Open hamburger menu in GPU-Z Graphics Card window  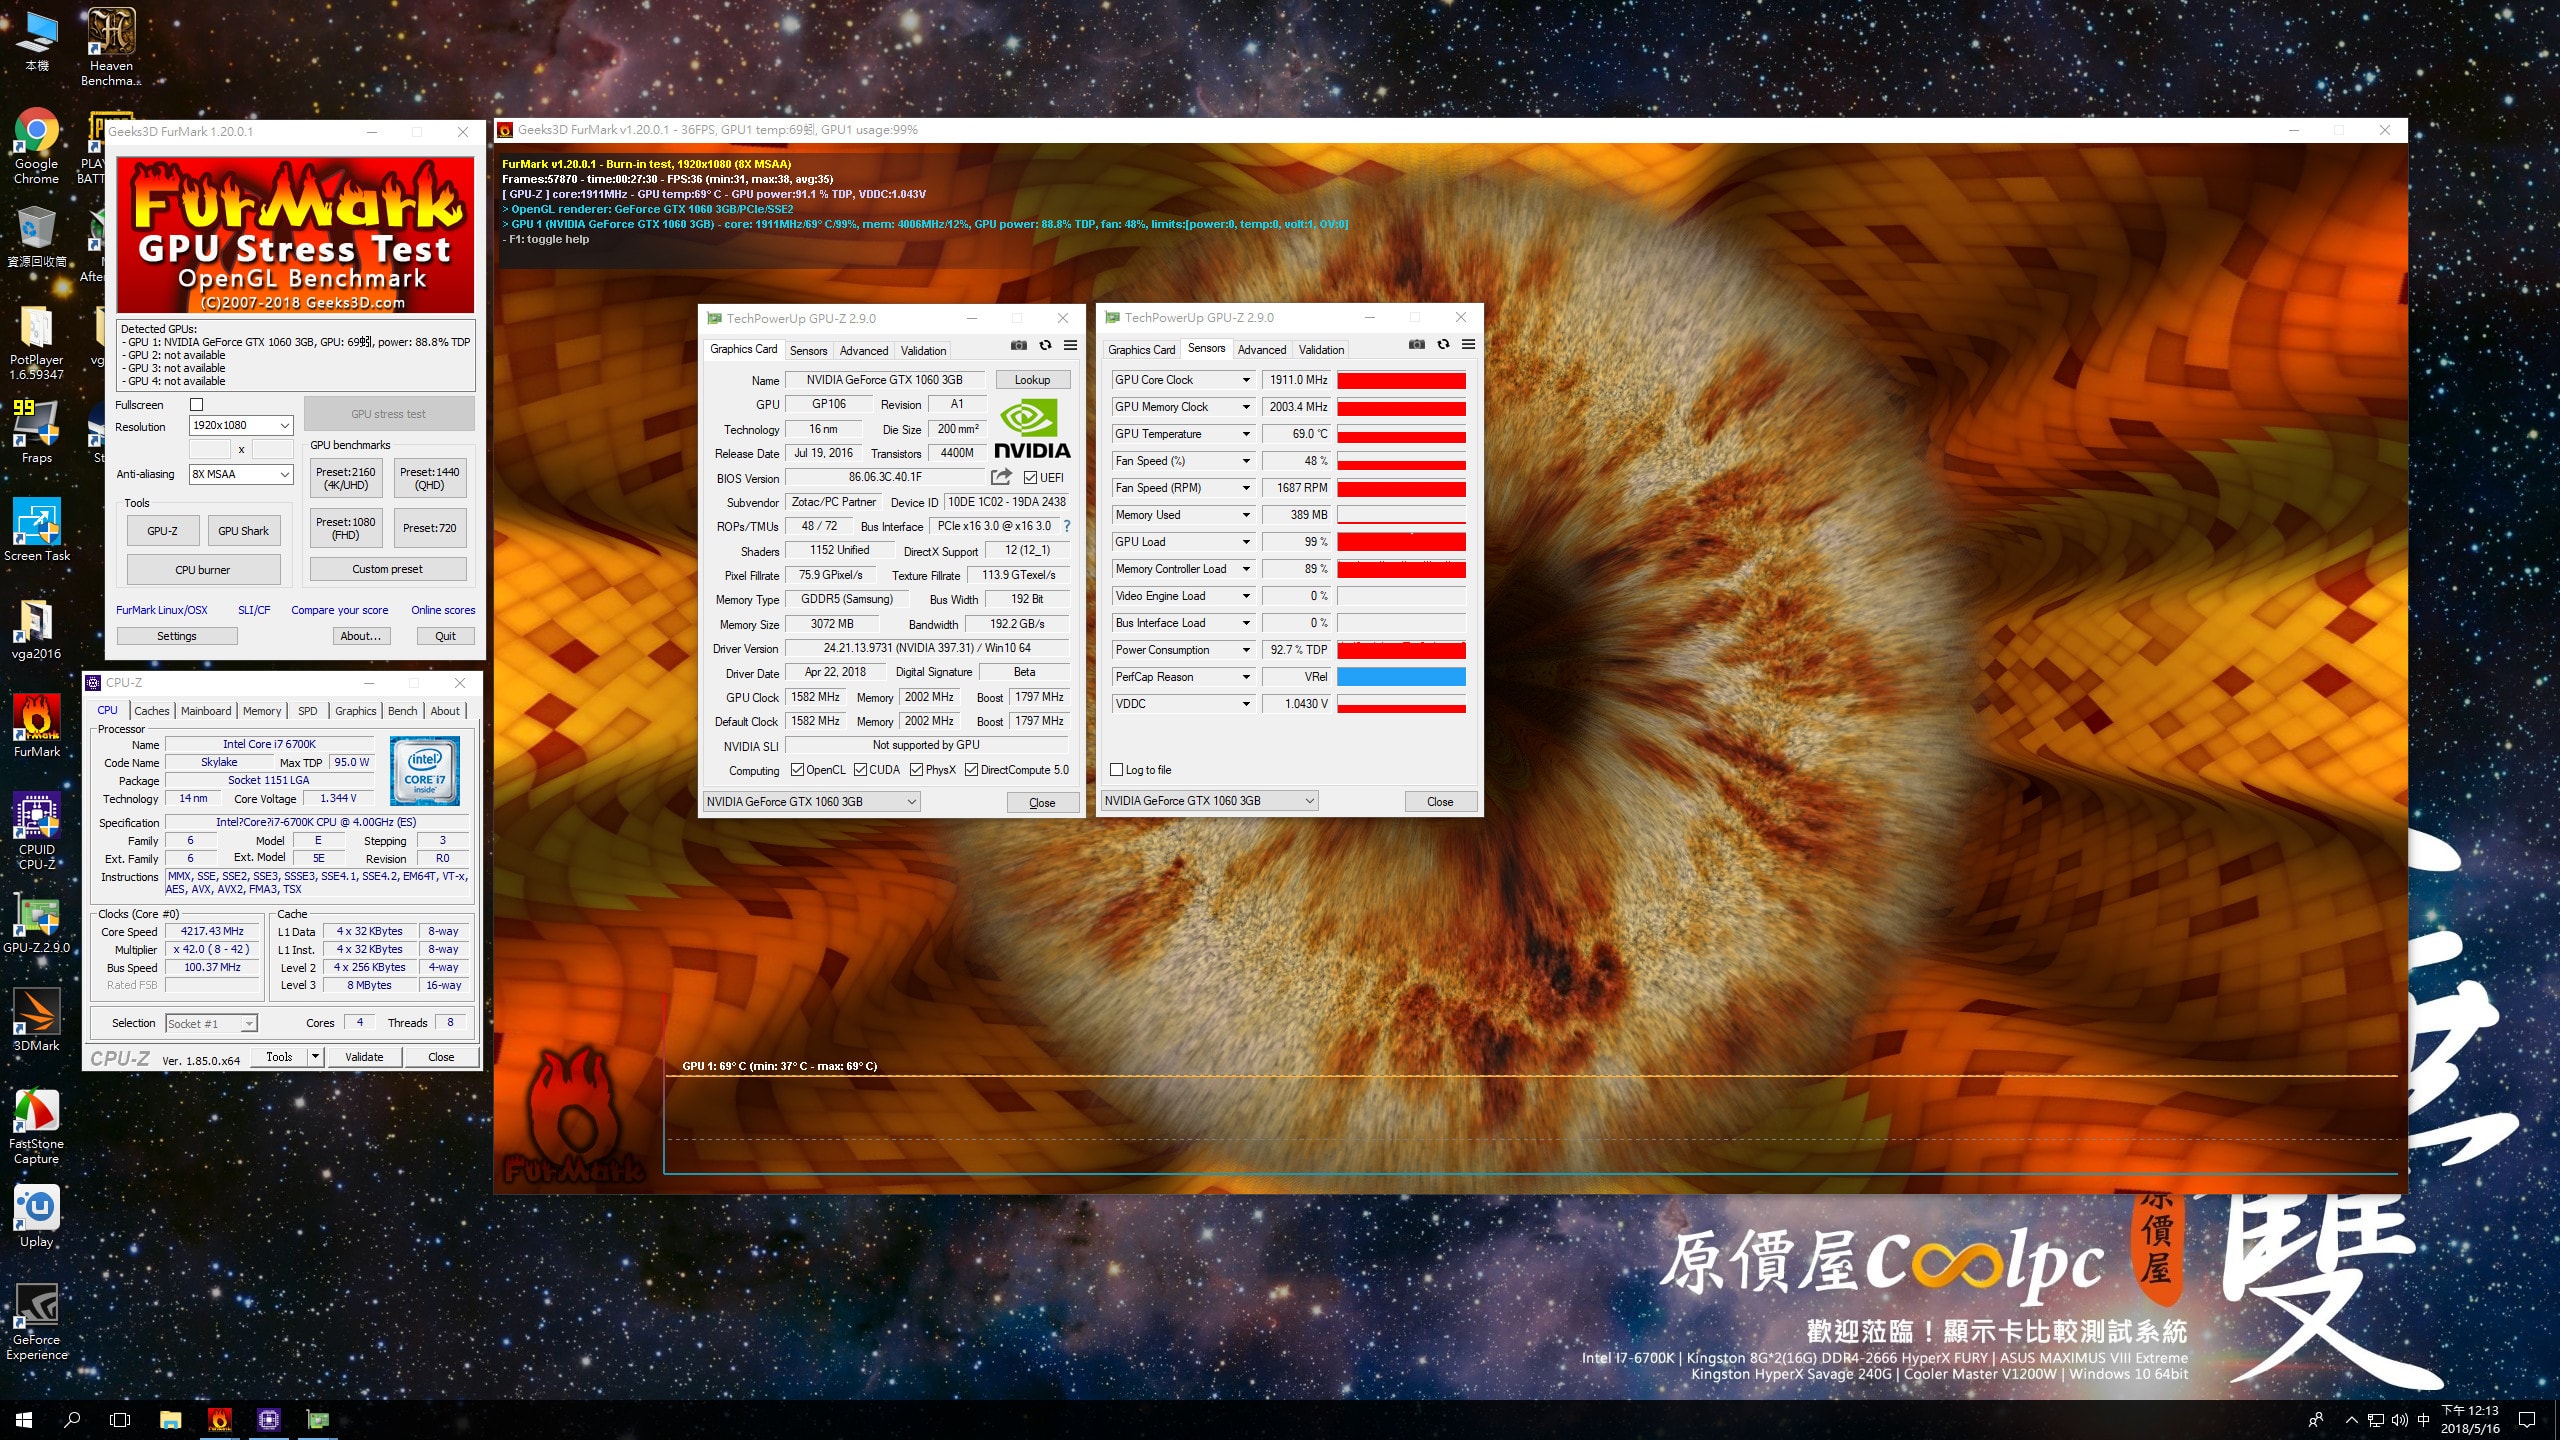click(x=1070, y=345)
